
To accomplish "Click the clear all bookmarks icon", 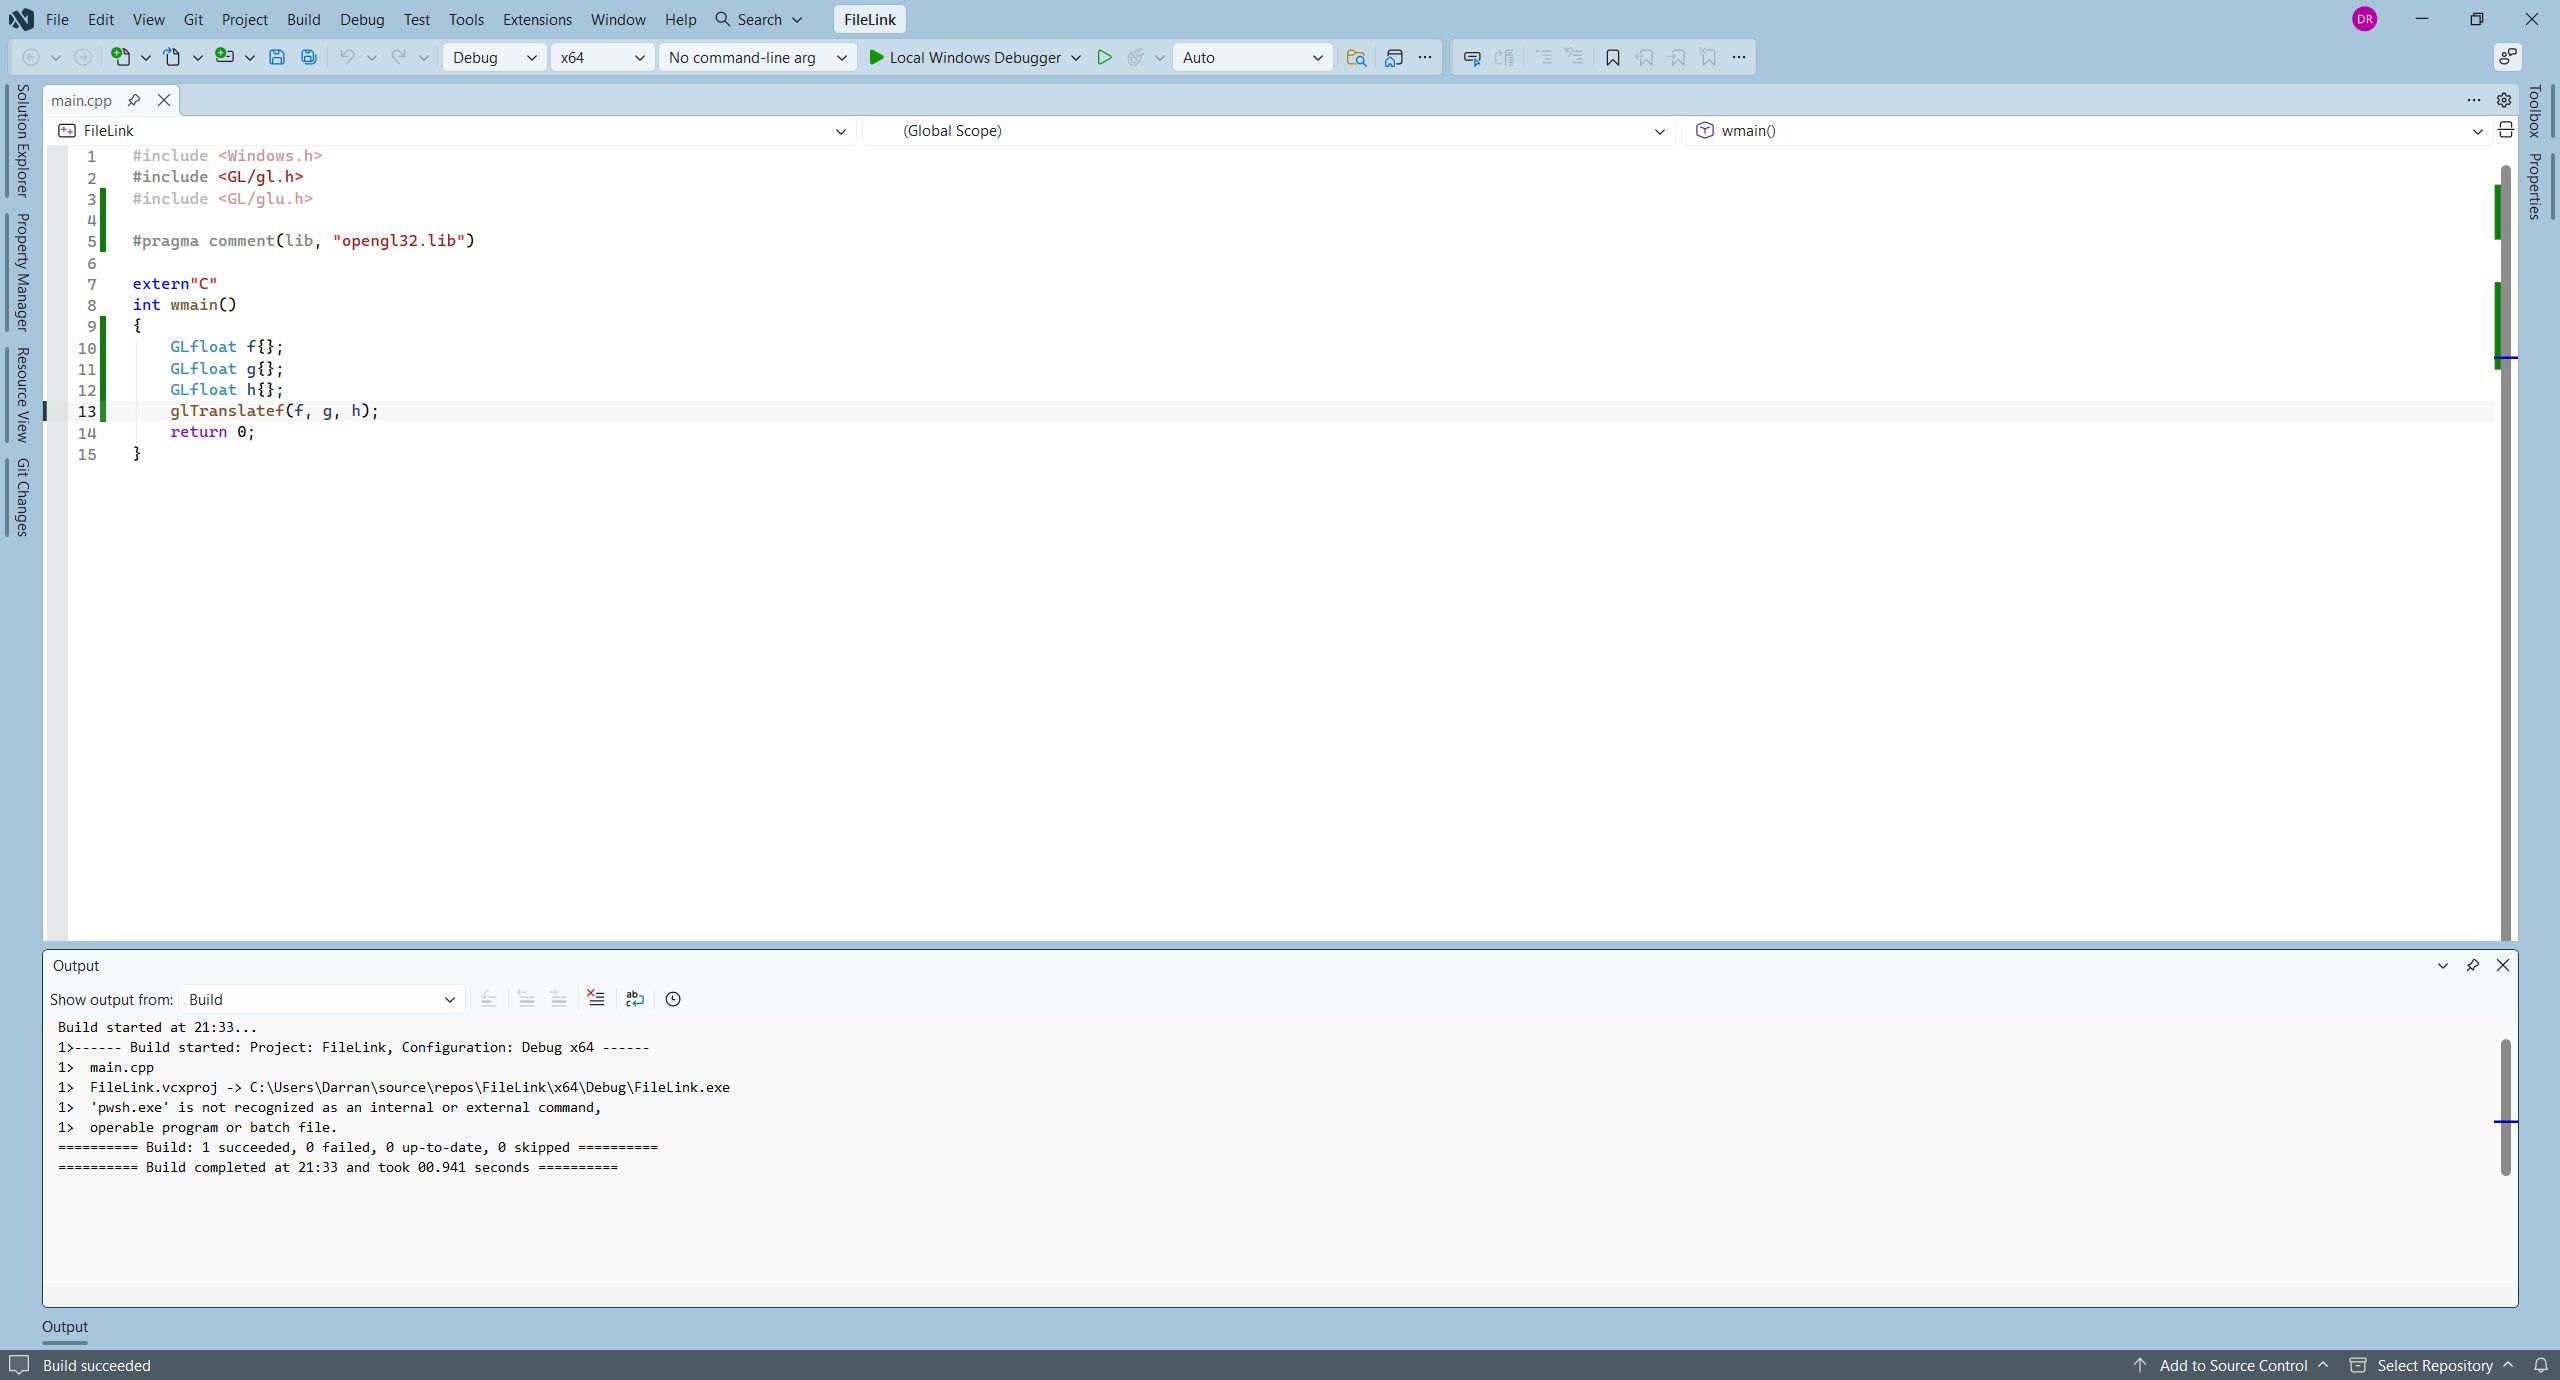I will click(1709, 57).
